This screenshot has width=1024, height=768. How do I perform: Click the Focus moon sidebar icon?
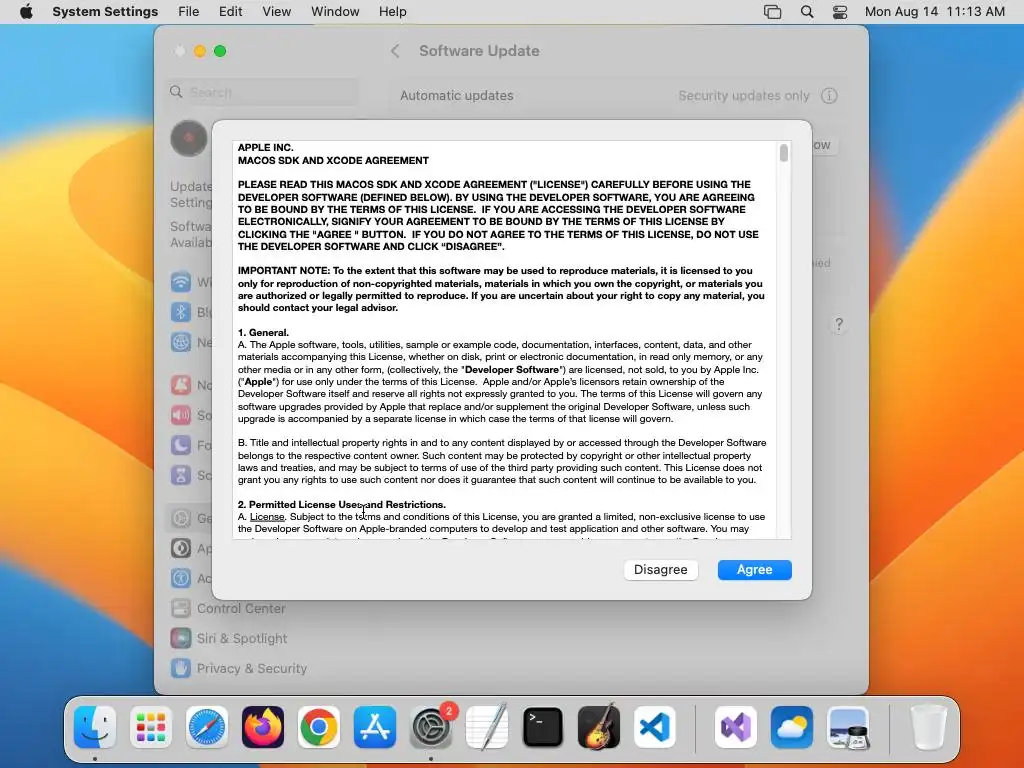pos(181,445)
